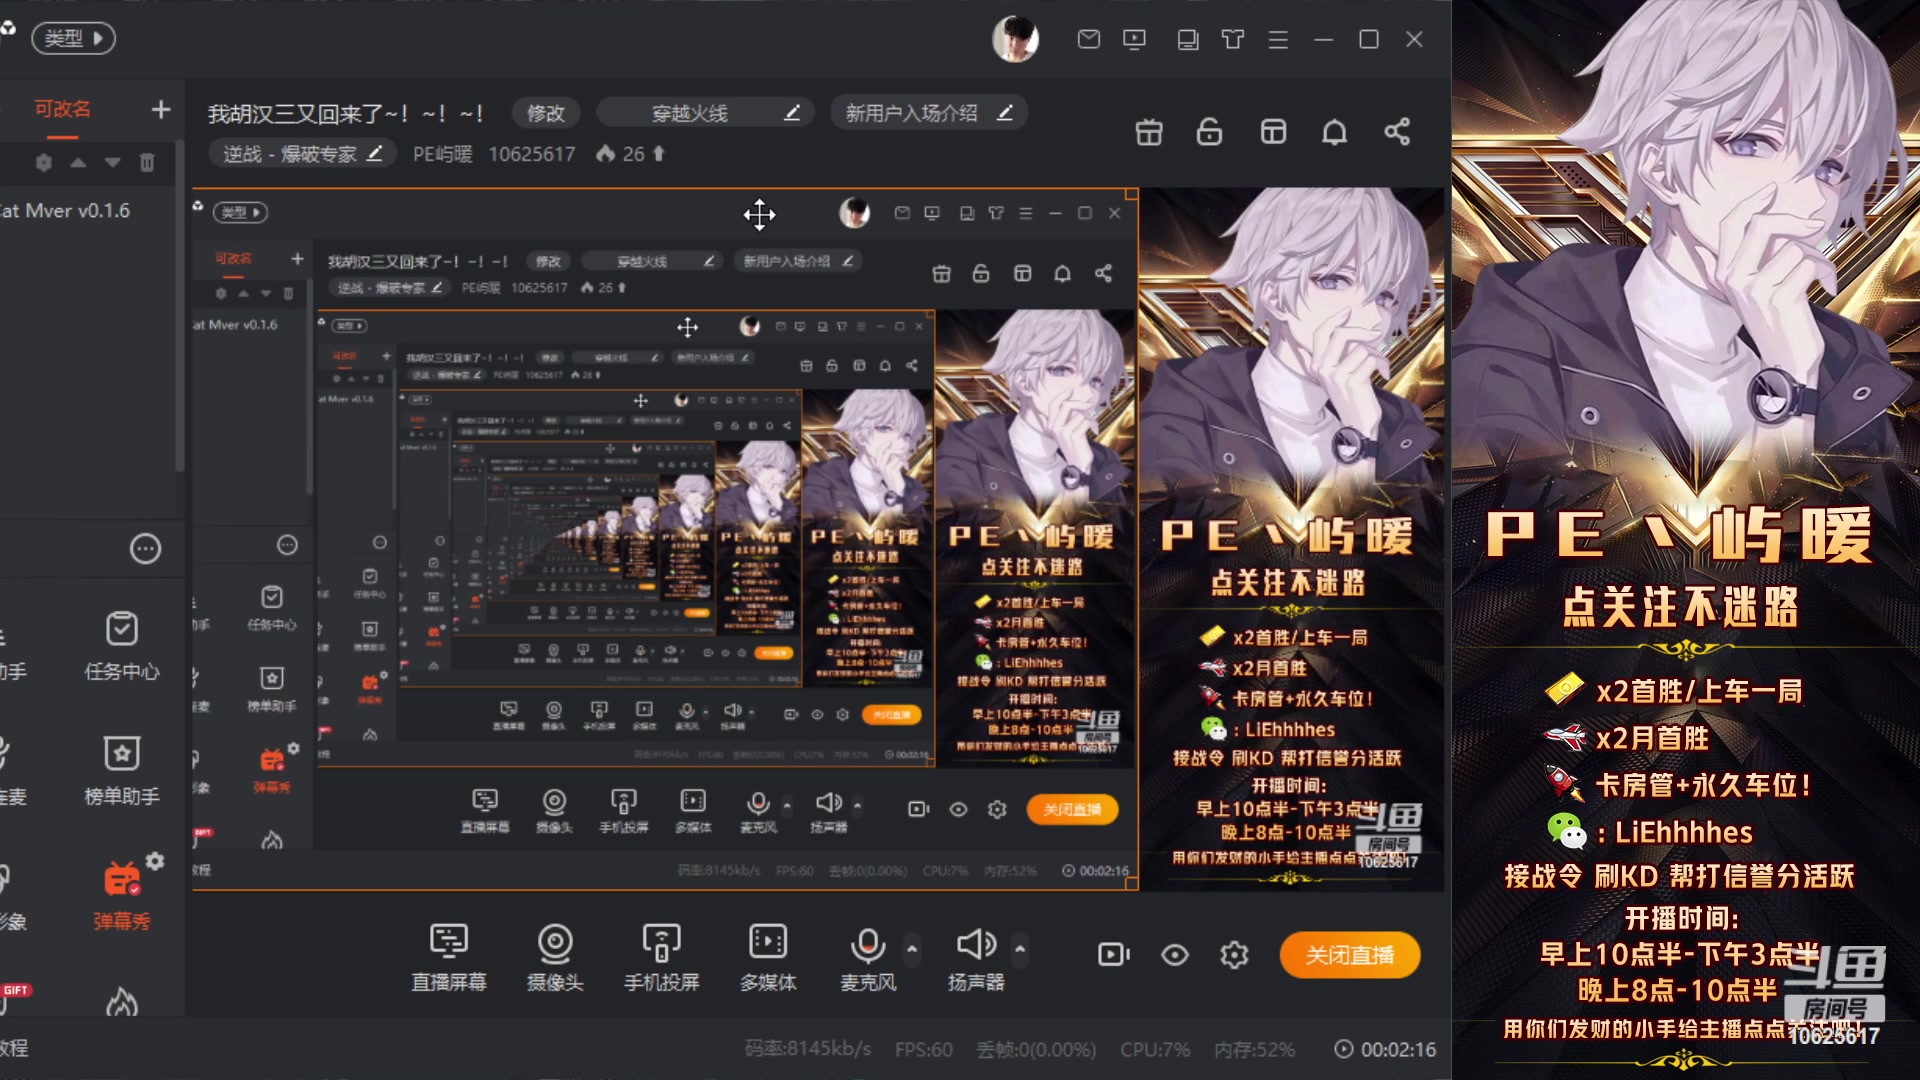Click the GIFT badge tool
Screen dimensions: 1920x1080
(16, 990)
